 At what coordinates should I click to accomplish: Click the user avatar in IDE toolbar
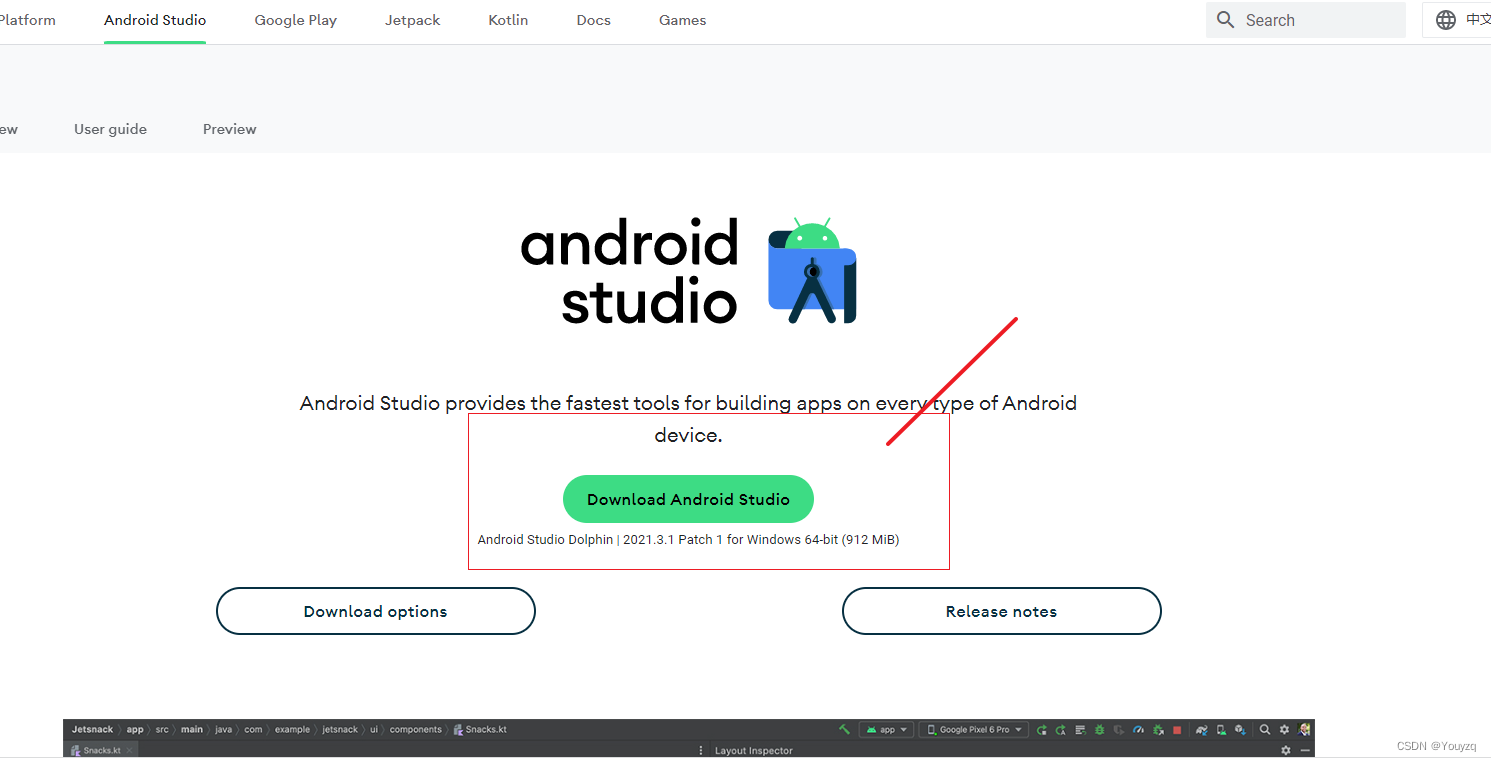(1304, 730)
